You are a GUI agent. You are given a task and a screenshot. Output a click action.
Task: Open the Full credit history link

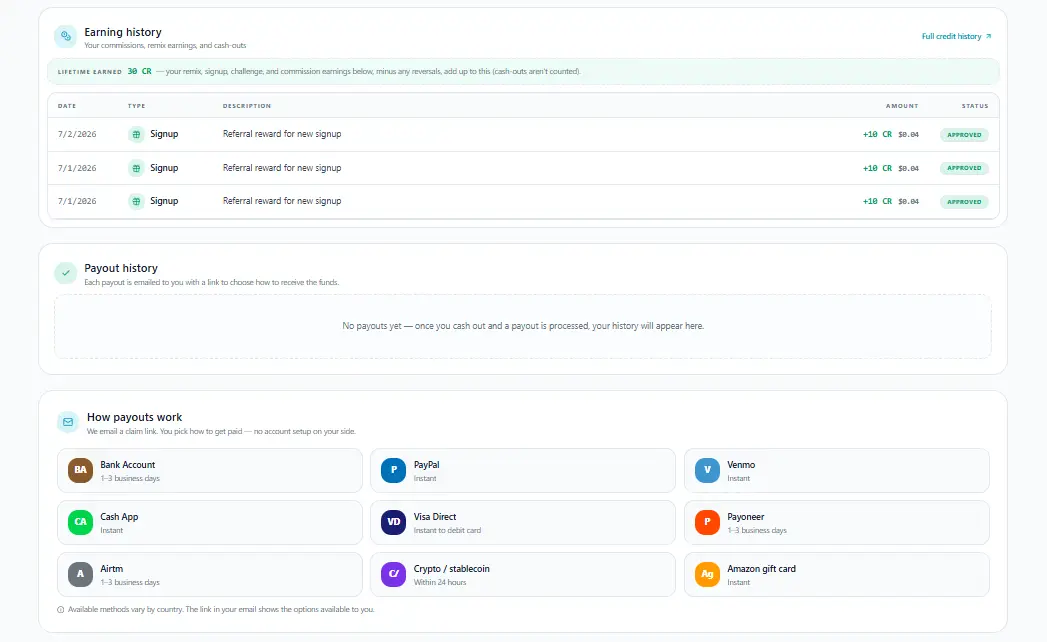point(956,36)
